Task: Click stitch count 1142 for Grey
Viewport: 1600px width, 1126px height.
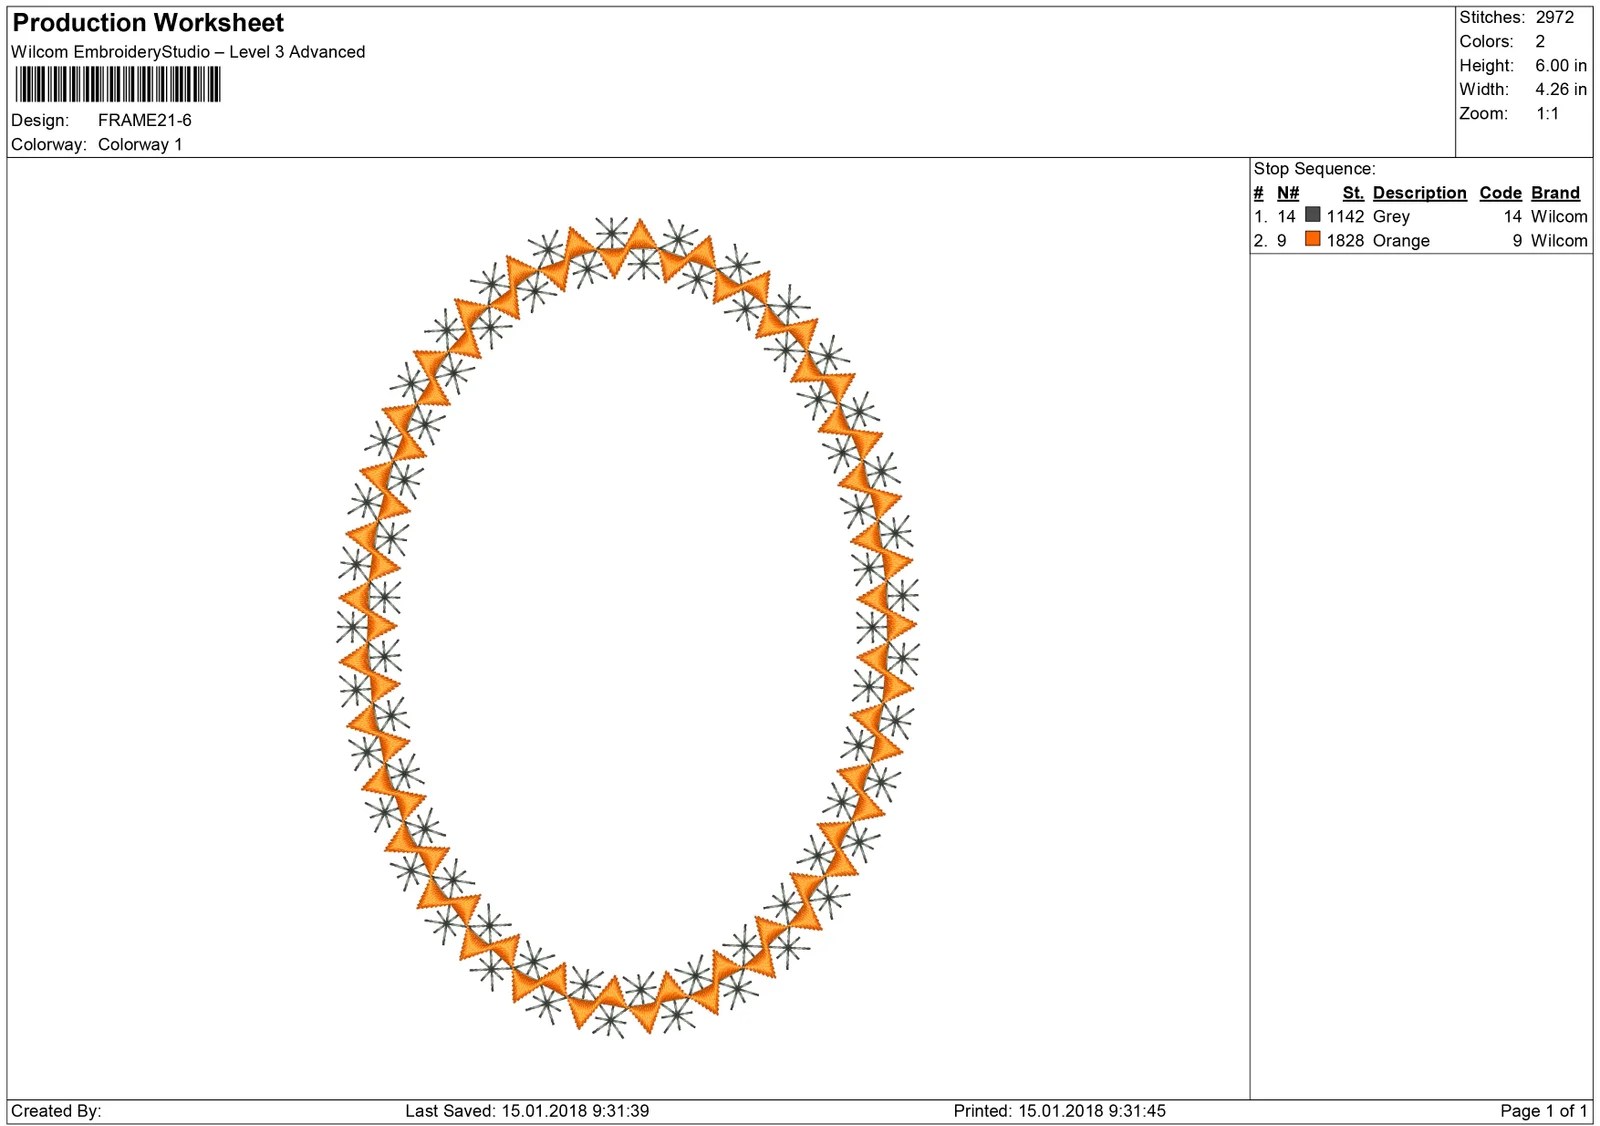Action: point(1345,217)
